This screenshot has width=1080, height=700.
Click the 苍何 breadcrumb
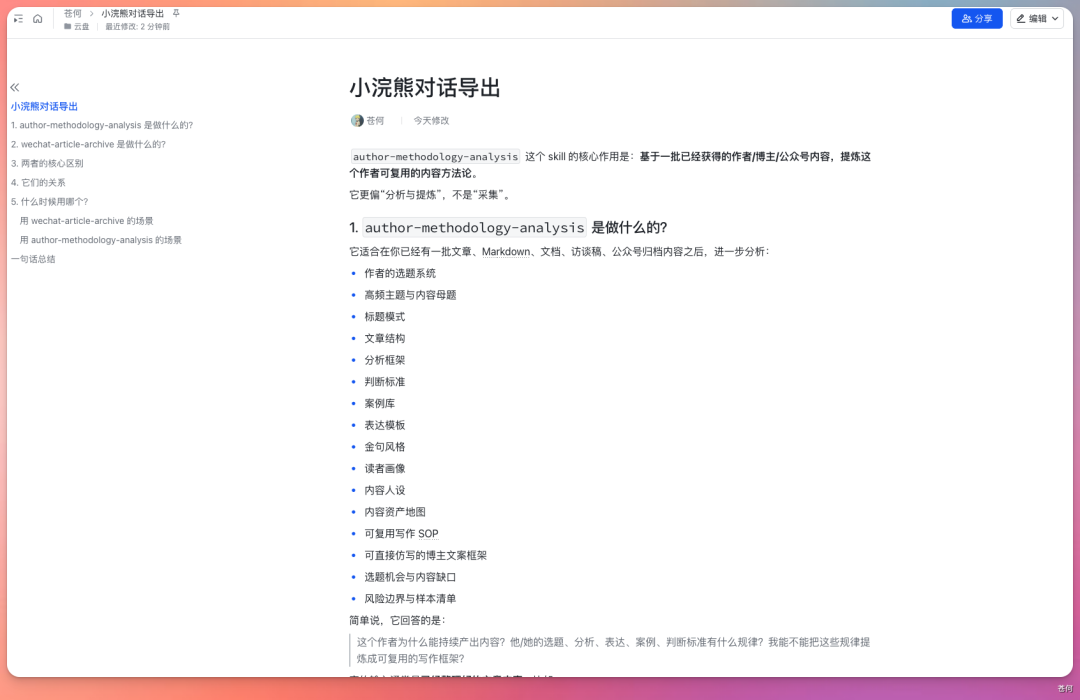pos(72,13)
